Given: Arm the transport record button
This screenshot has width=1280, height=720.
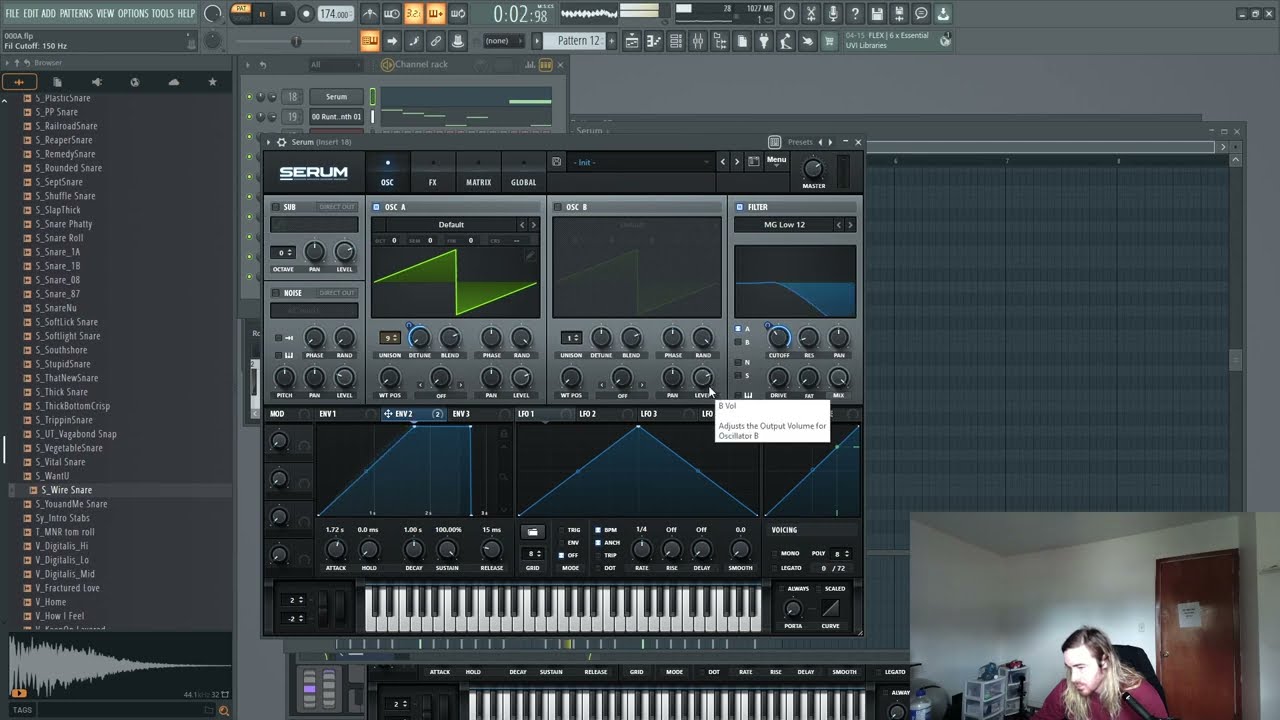Looking at the screenshot, I should (x=305, y=14).
